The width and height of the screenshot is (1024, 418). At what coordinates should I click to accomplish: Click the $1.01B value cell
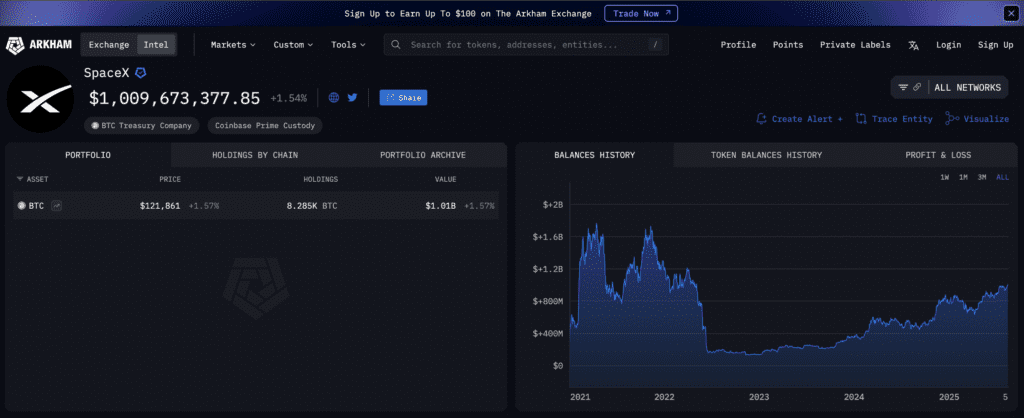click(440, 206)
